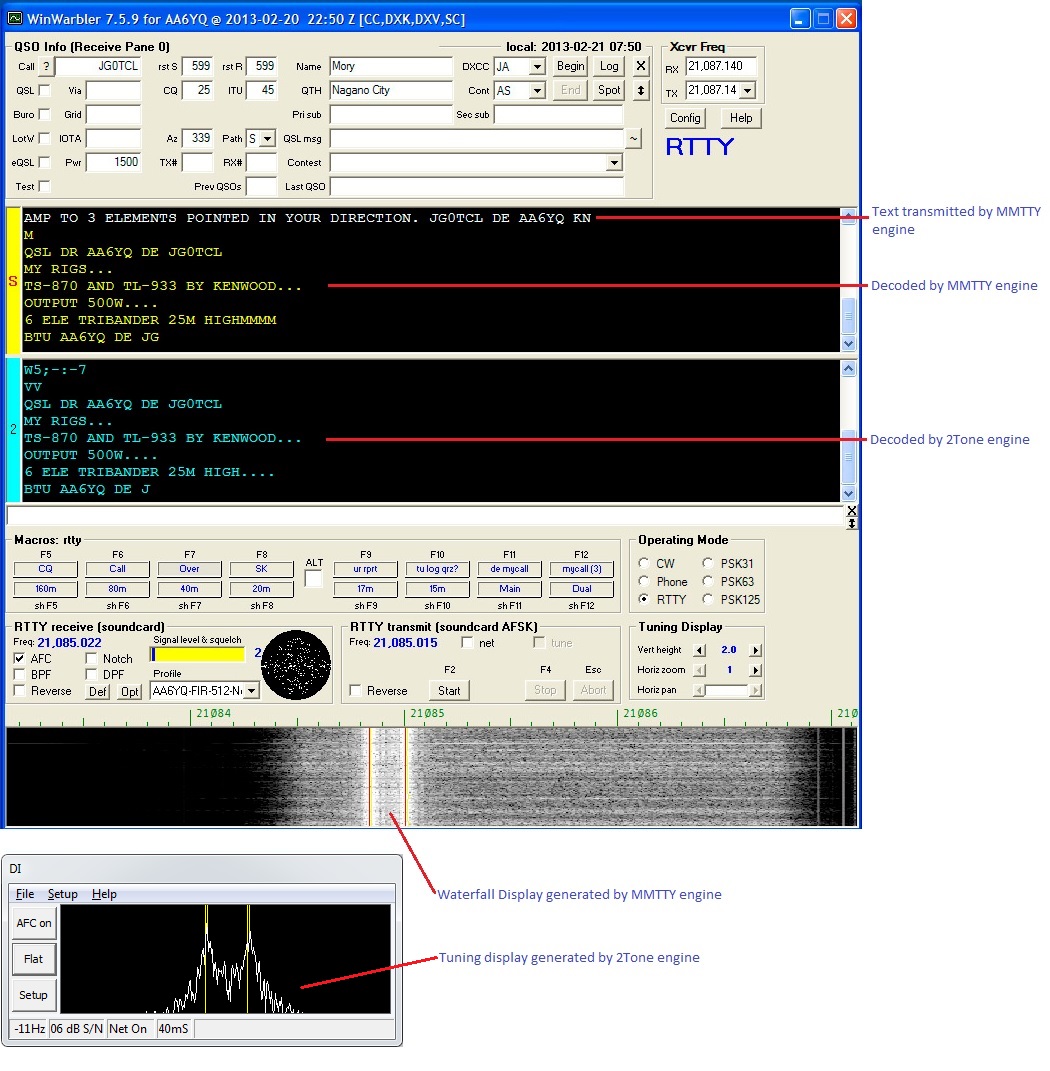Viewport: 1050px width, 1071px height.
Task: Click AFC on button in DI window
Action: [x=33, y=923]
